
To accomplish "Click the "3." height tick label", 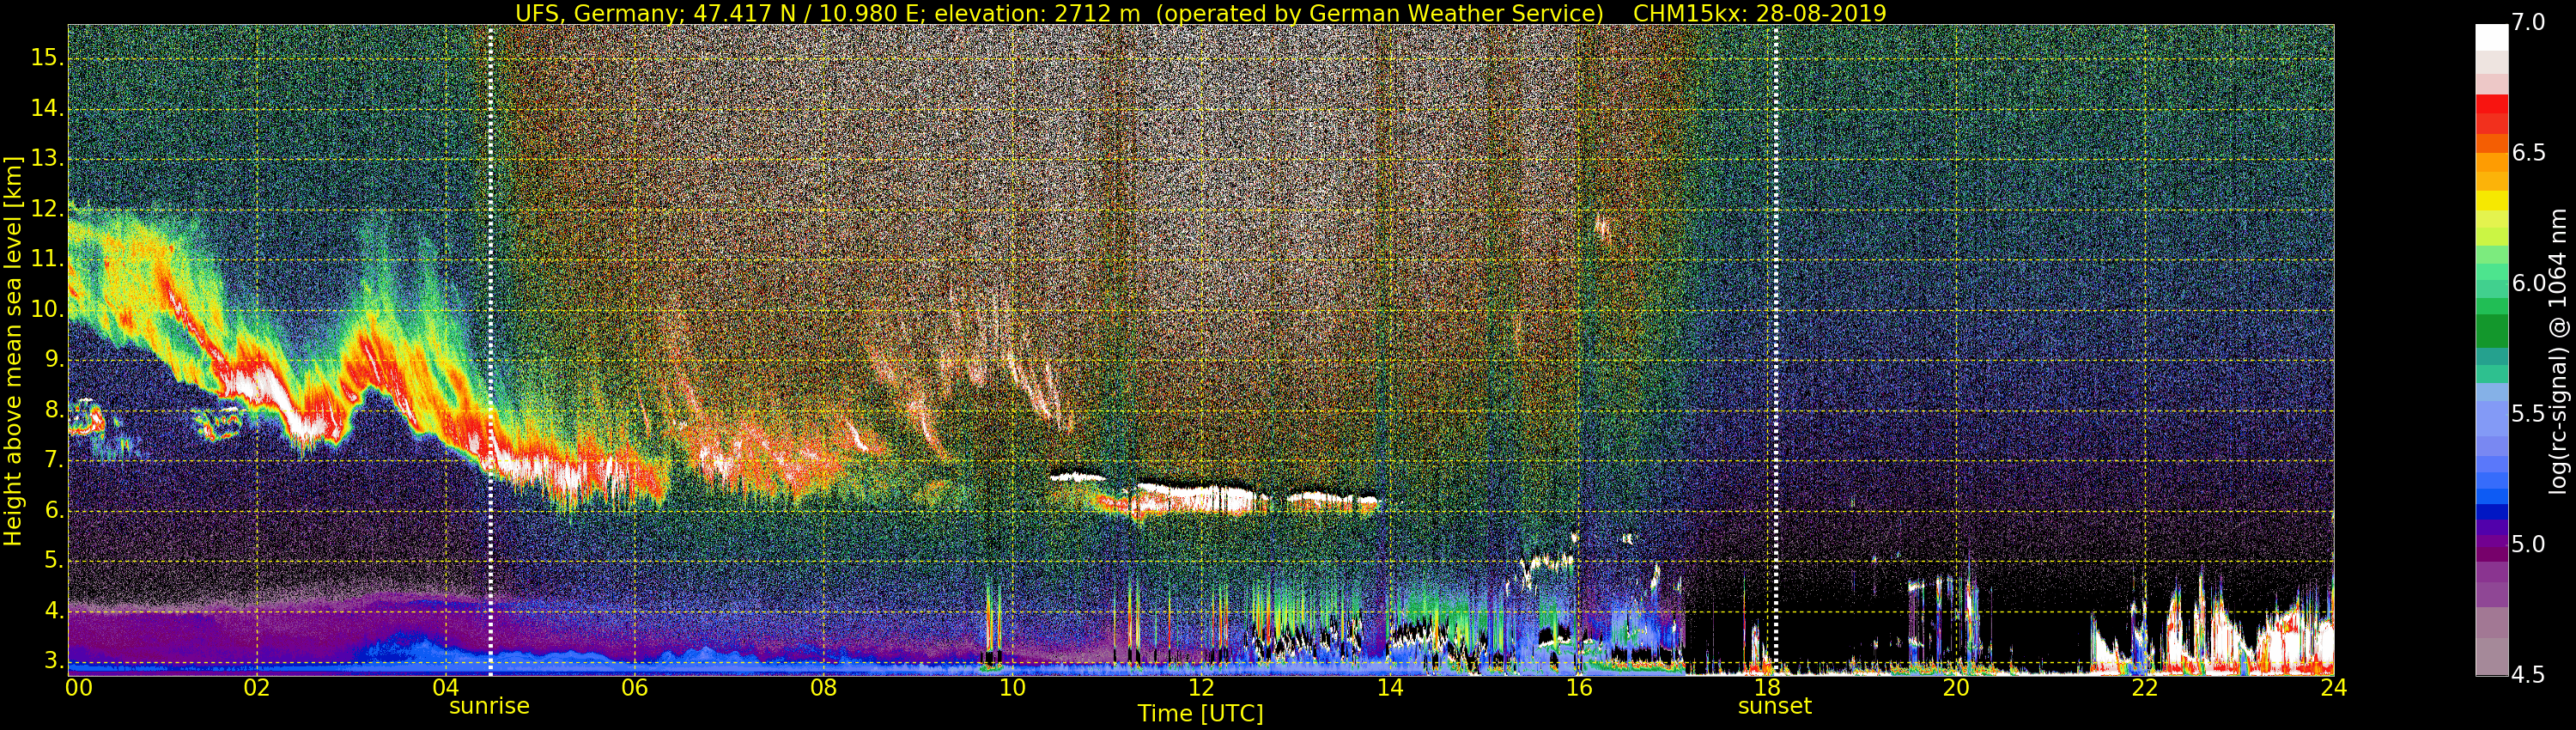I will pyautogui.click(x=52, y=661).
